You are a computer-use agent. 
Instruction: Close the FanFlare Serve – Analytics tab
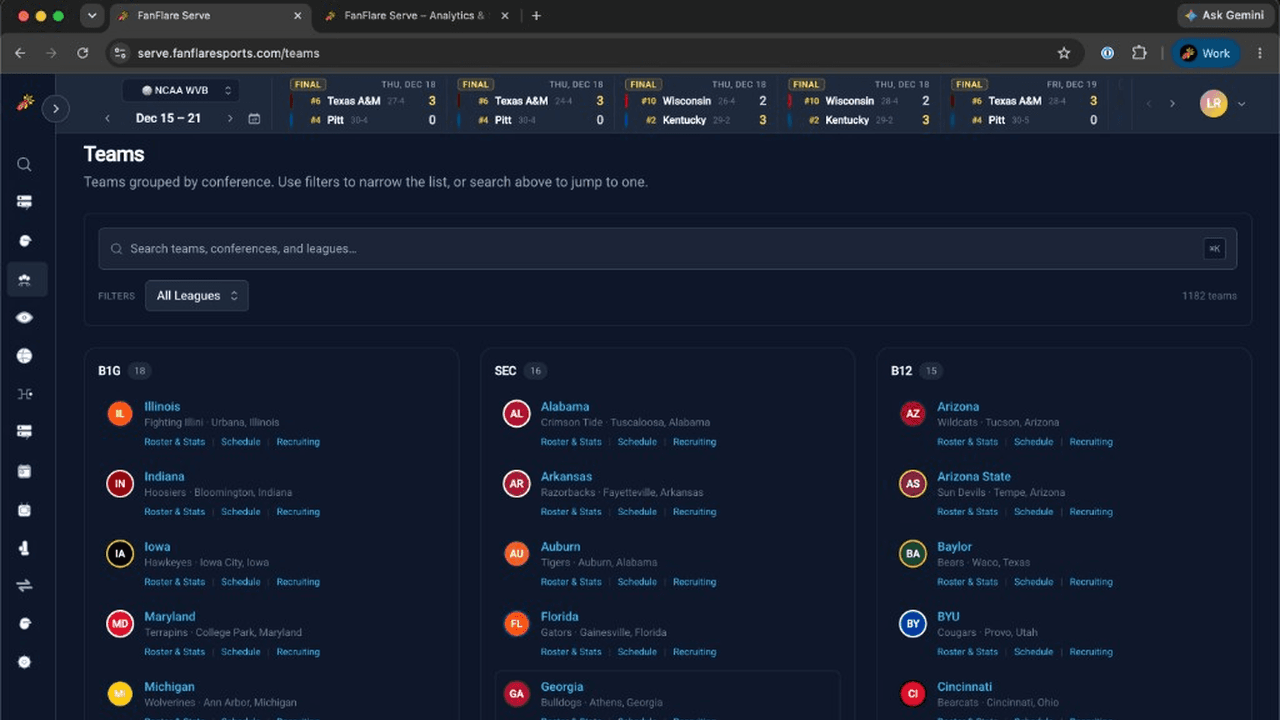click(503, 16)
